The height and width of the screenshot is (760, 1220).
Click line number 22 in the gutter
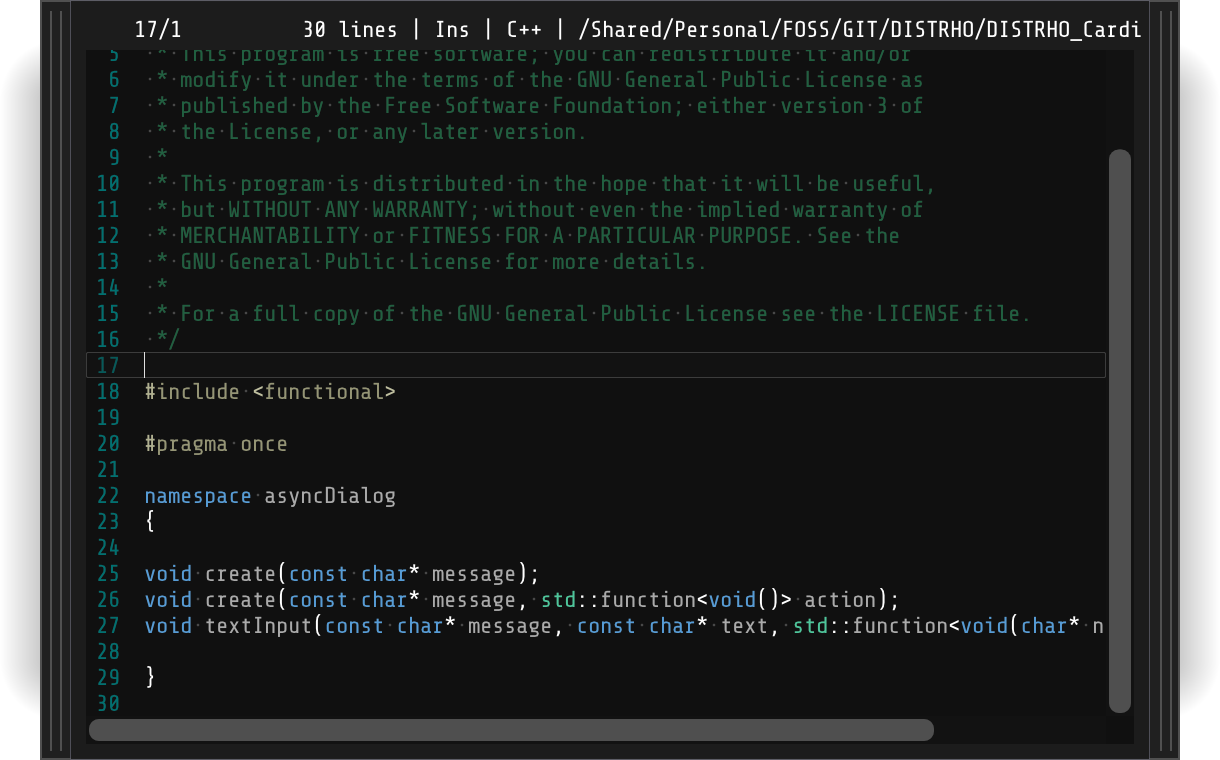(x=108, y=496)
